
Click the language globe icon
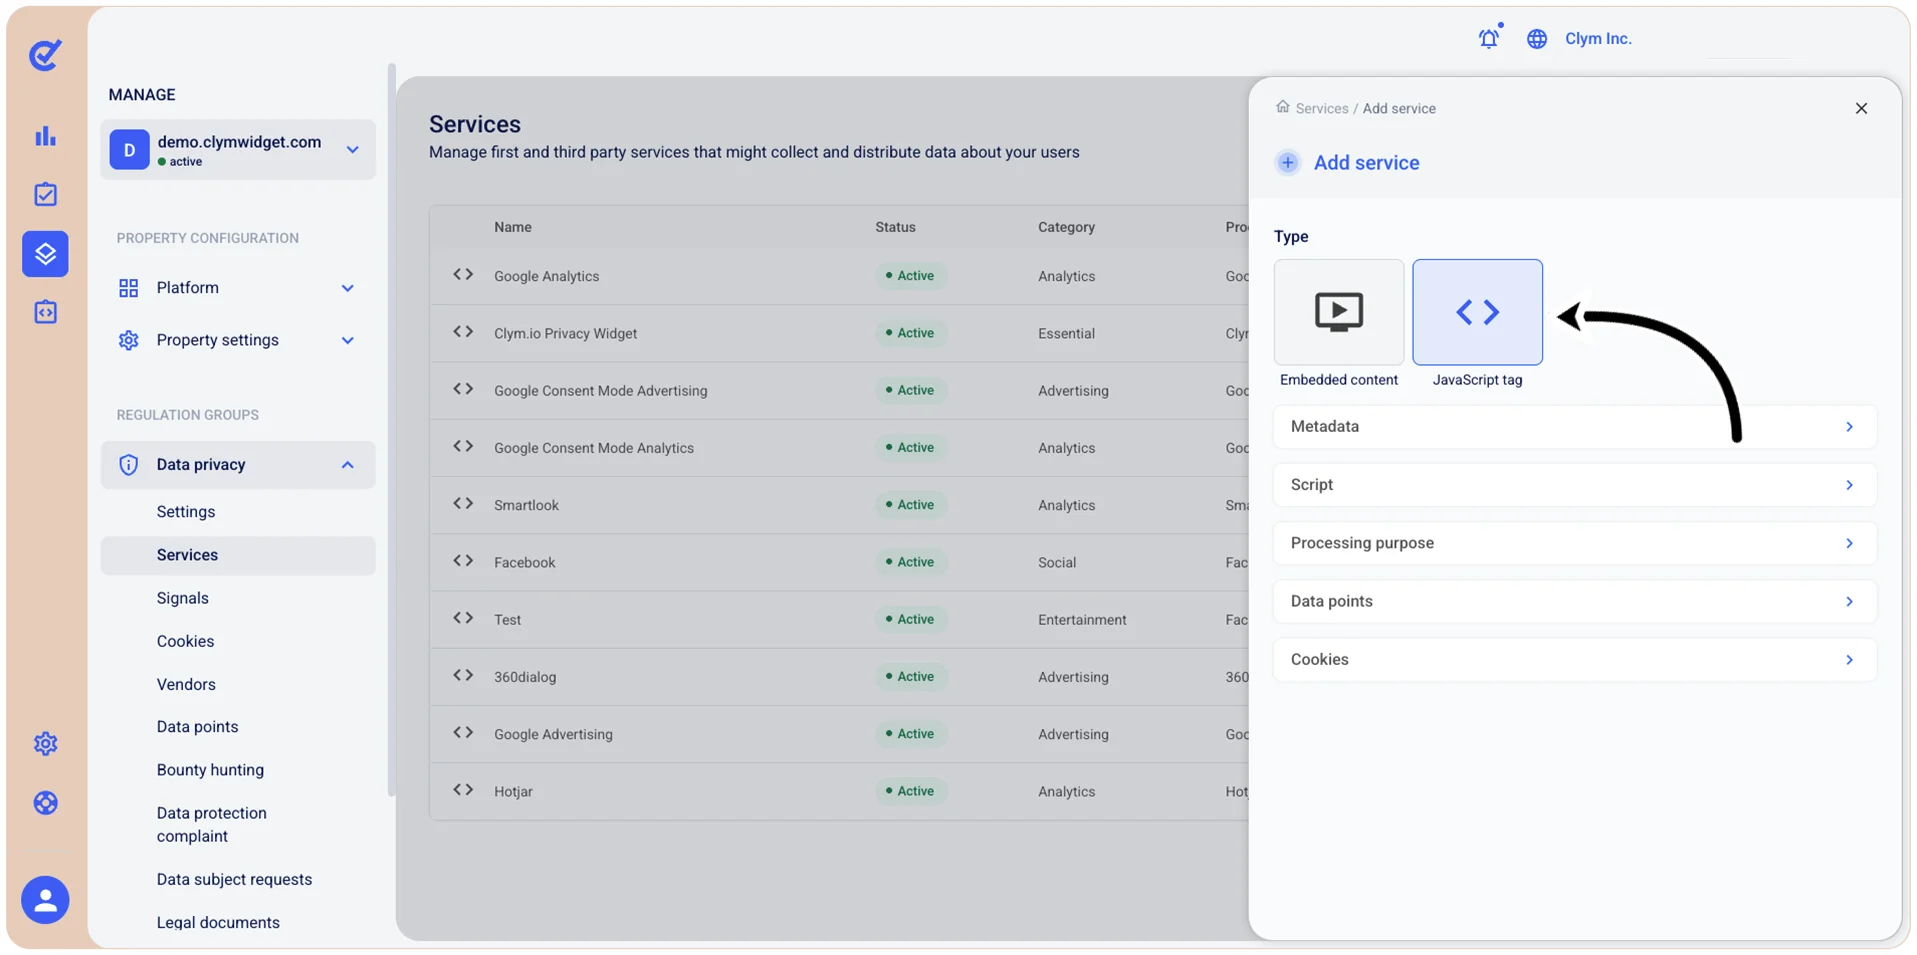(1537, 39)
